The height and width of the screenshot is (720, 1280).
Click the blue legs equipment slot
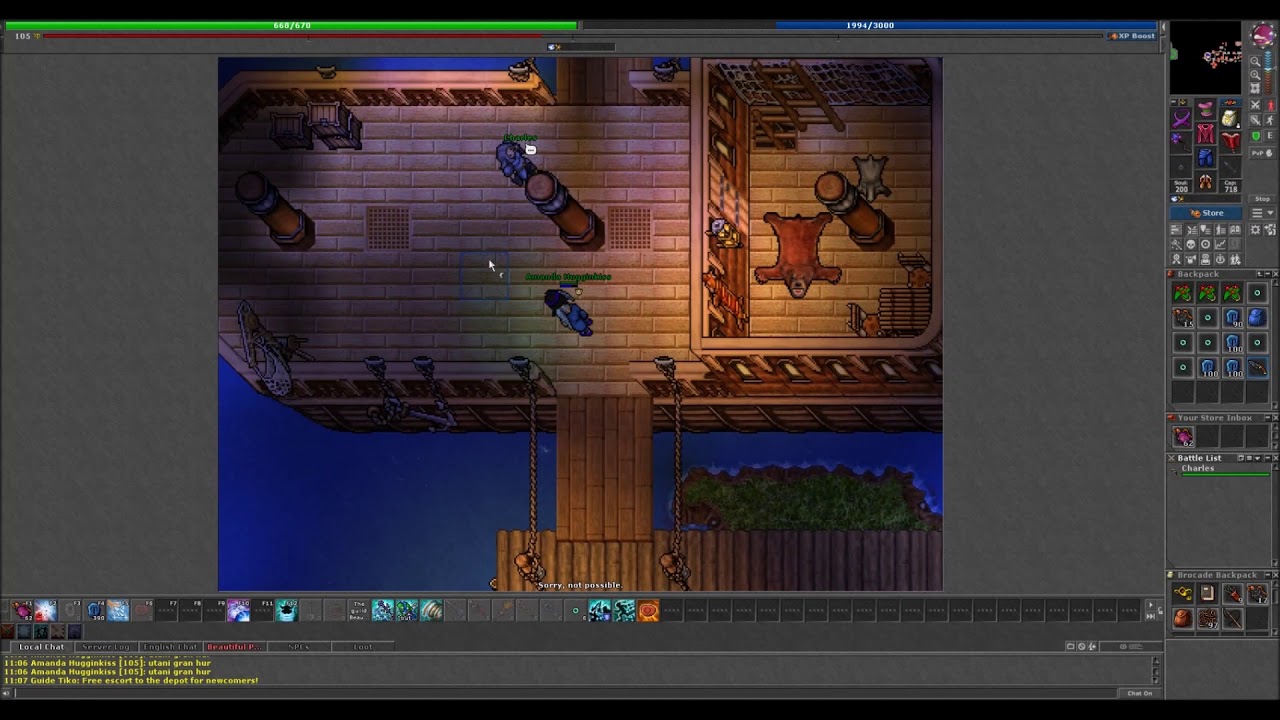point(1206,157)
